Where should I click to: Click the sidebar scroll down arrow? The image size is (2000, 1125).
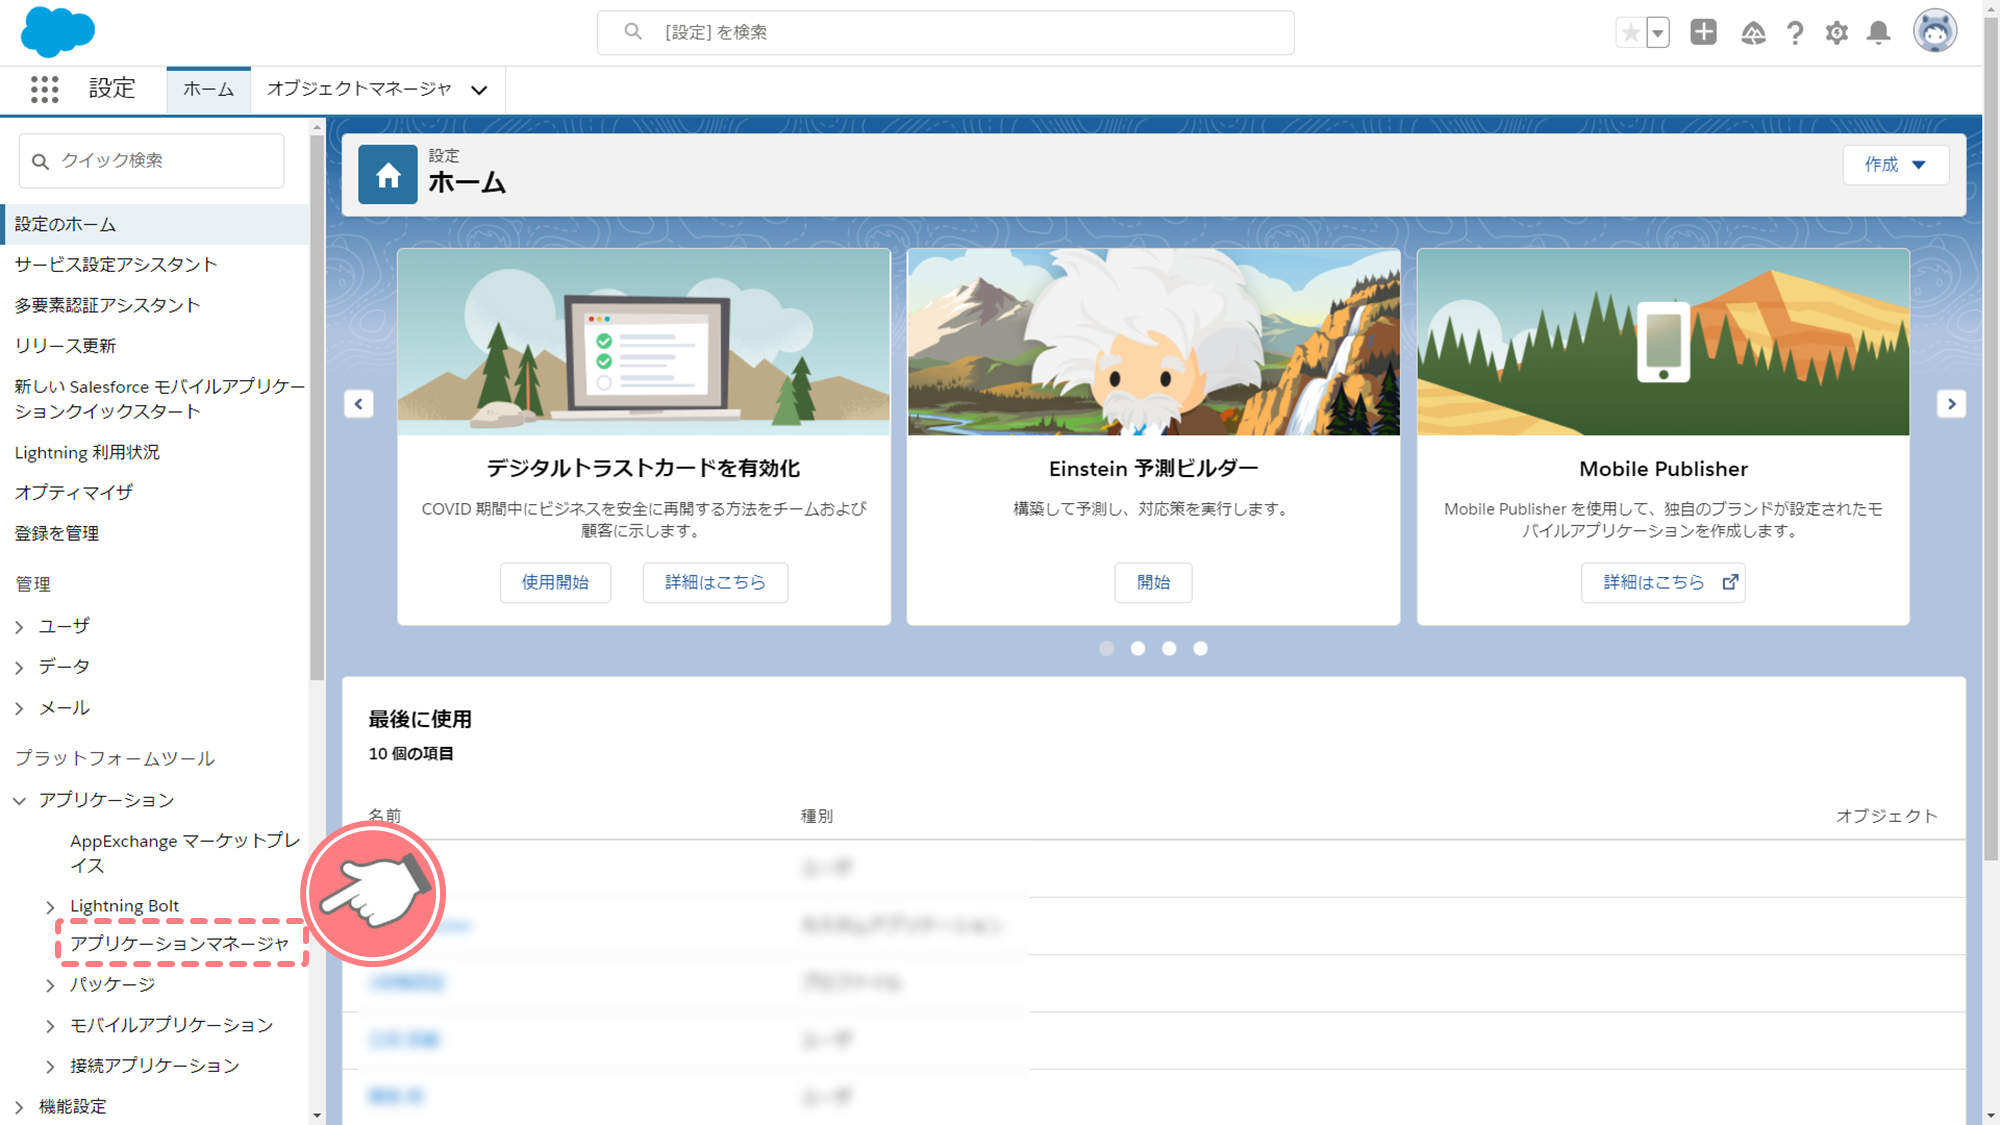pyautogui.click(x=317, y=1115)
